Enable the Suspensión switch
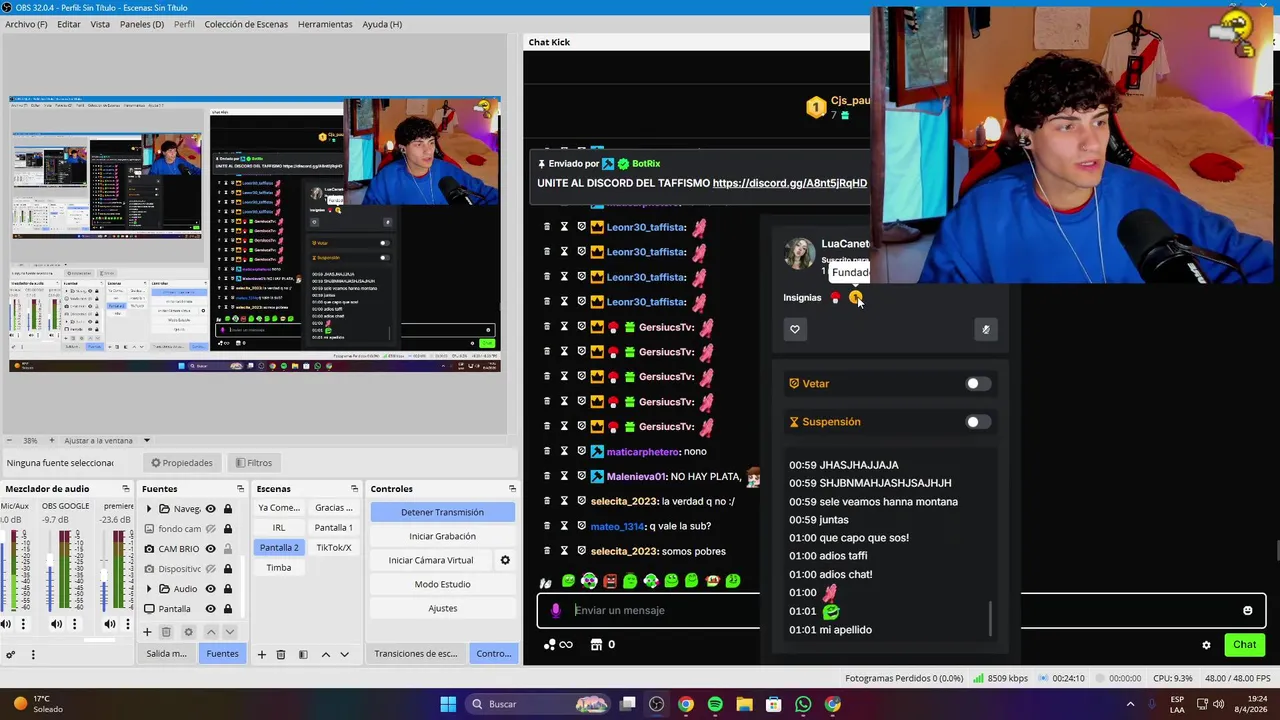 tap(978, 422)
